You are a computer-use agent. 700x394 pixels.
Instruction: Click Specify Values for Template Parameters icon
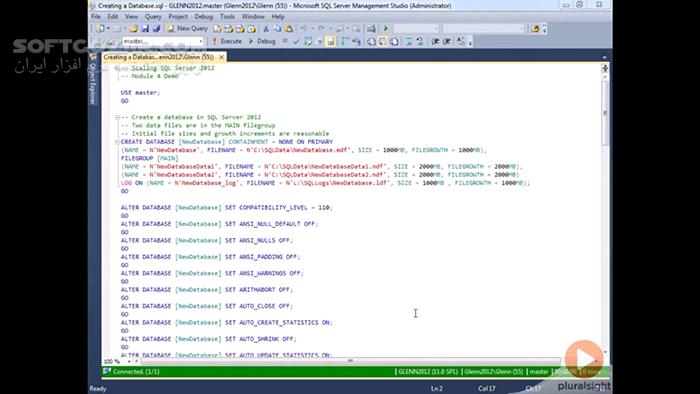(x=461, y=41)
